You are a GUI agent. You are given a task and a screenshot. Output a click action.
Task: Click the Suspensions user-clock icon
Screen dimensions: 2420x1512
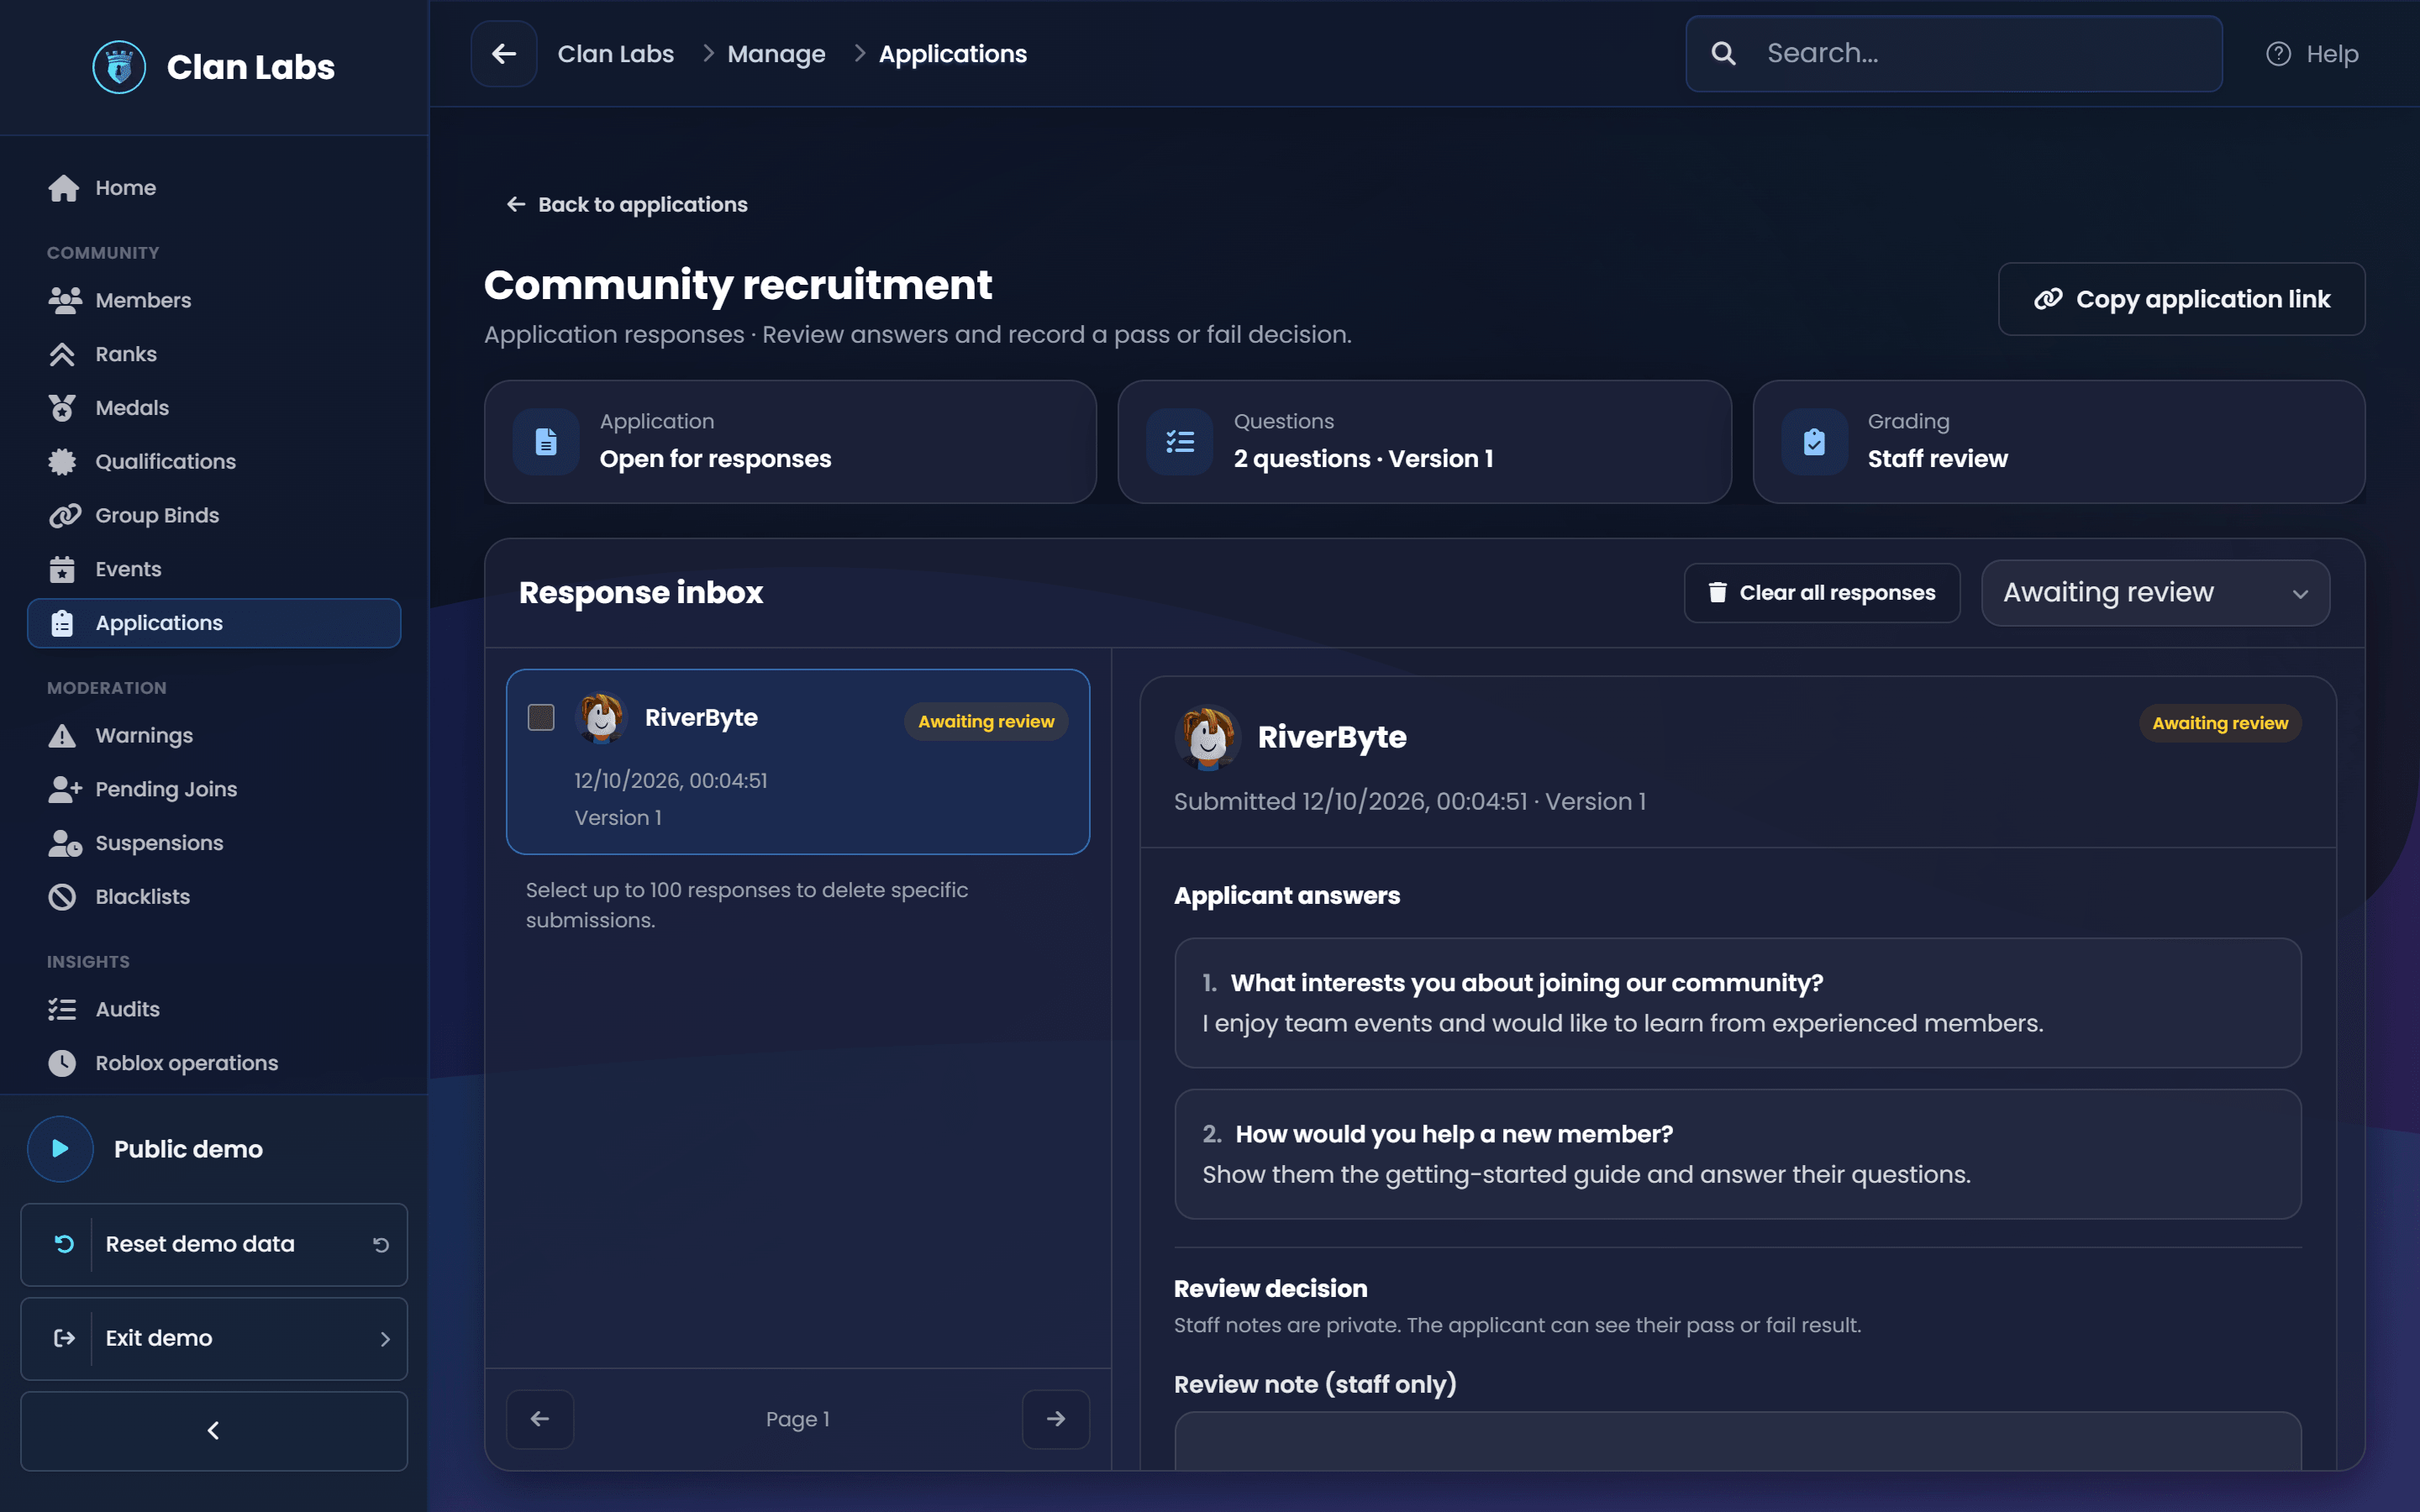point(64,843)
